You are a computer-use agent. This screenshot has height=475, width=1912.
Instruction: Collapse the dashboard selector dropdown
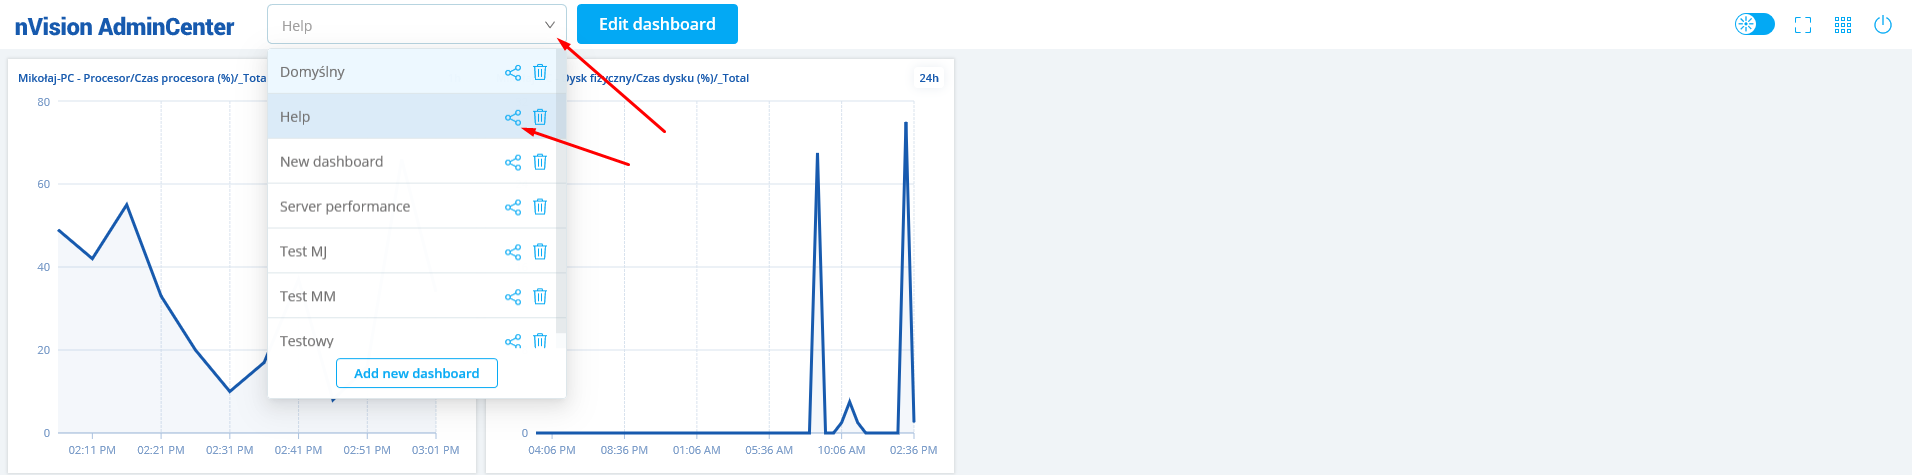(x=549, y=25)
